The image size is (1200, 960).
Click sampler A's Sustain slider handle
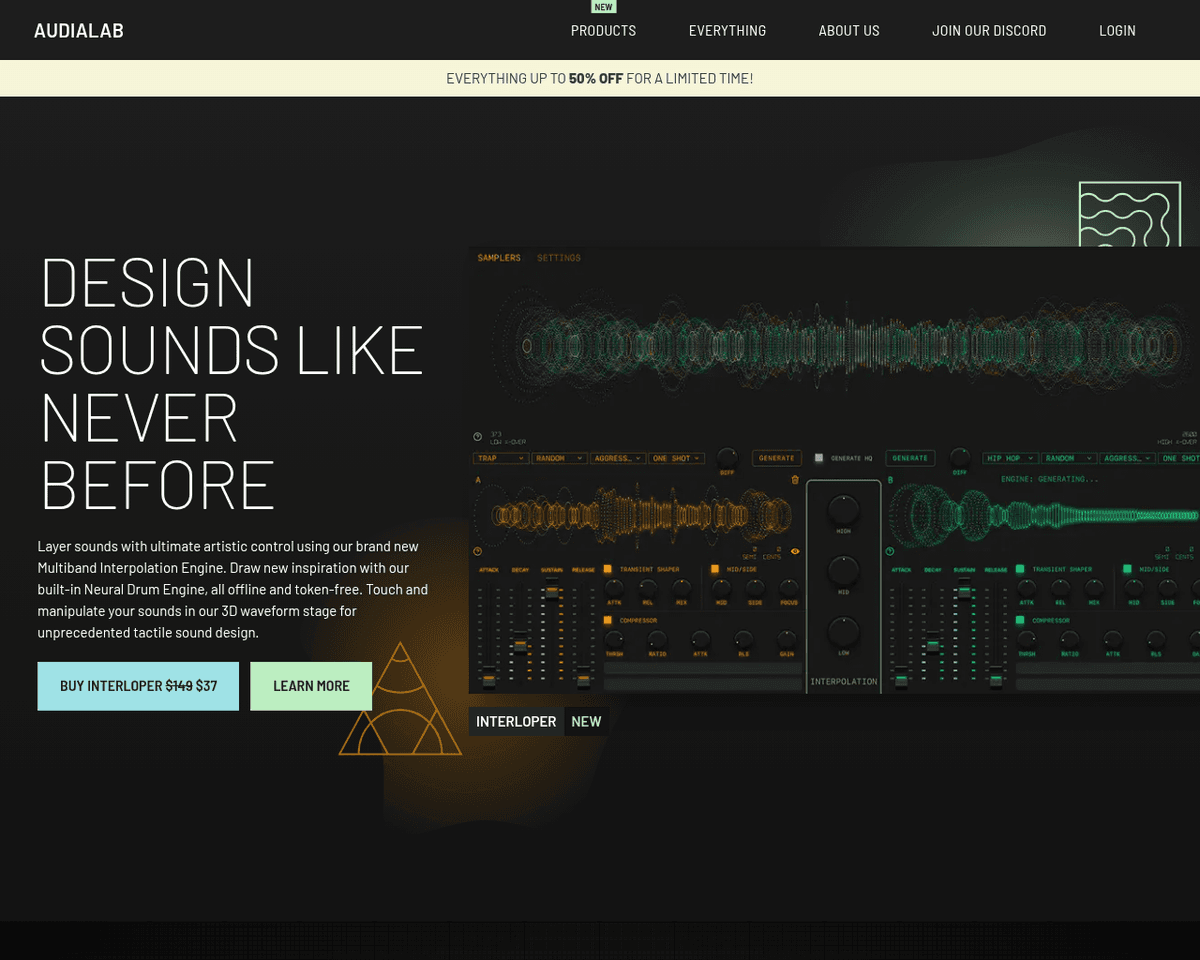[551, 591]
